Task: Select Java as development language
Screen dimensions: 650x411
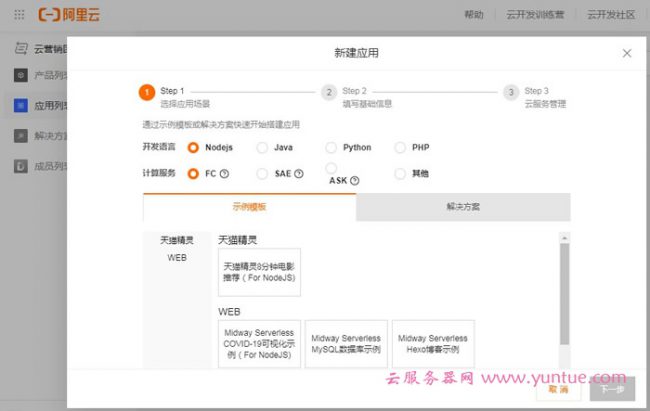Action: (x=262, y=147)
